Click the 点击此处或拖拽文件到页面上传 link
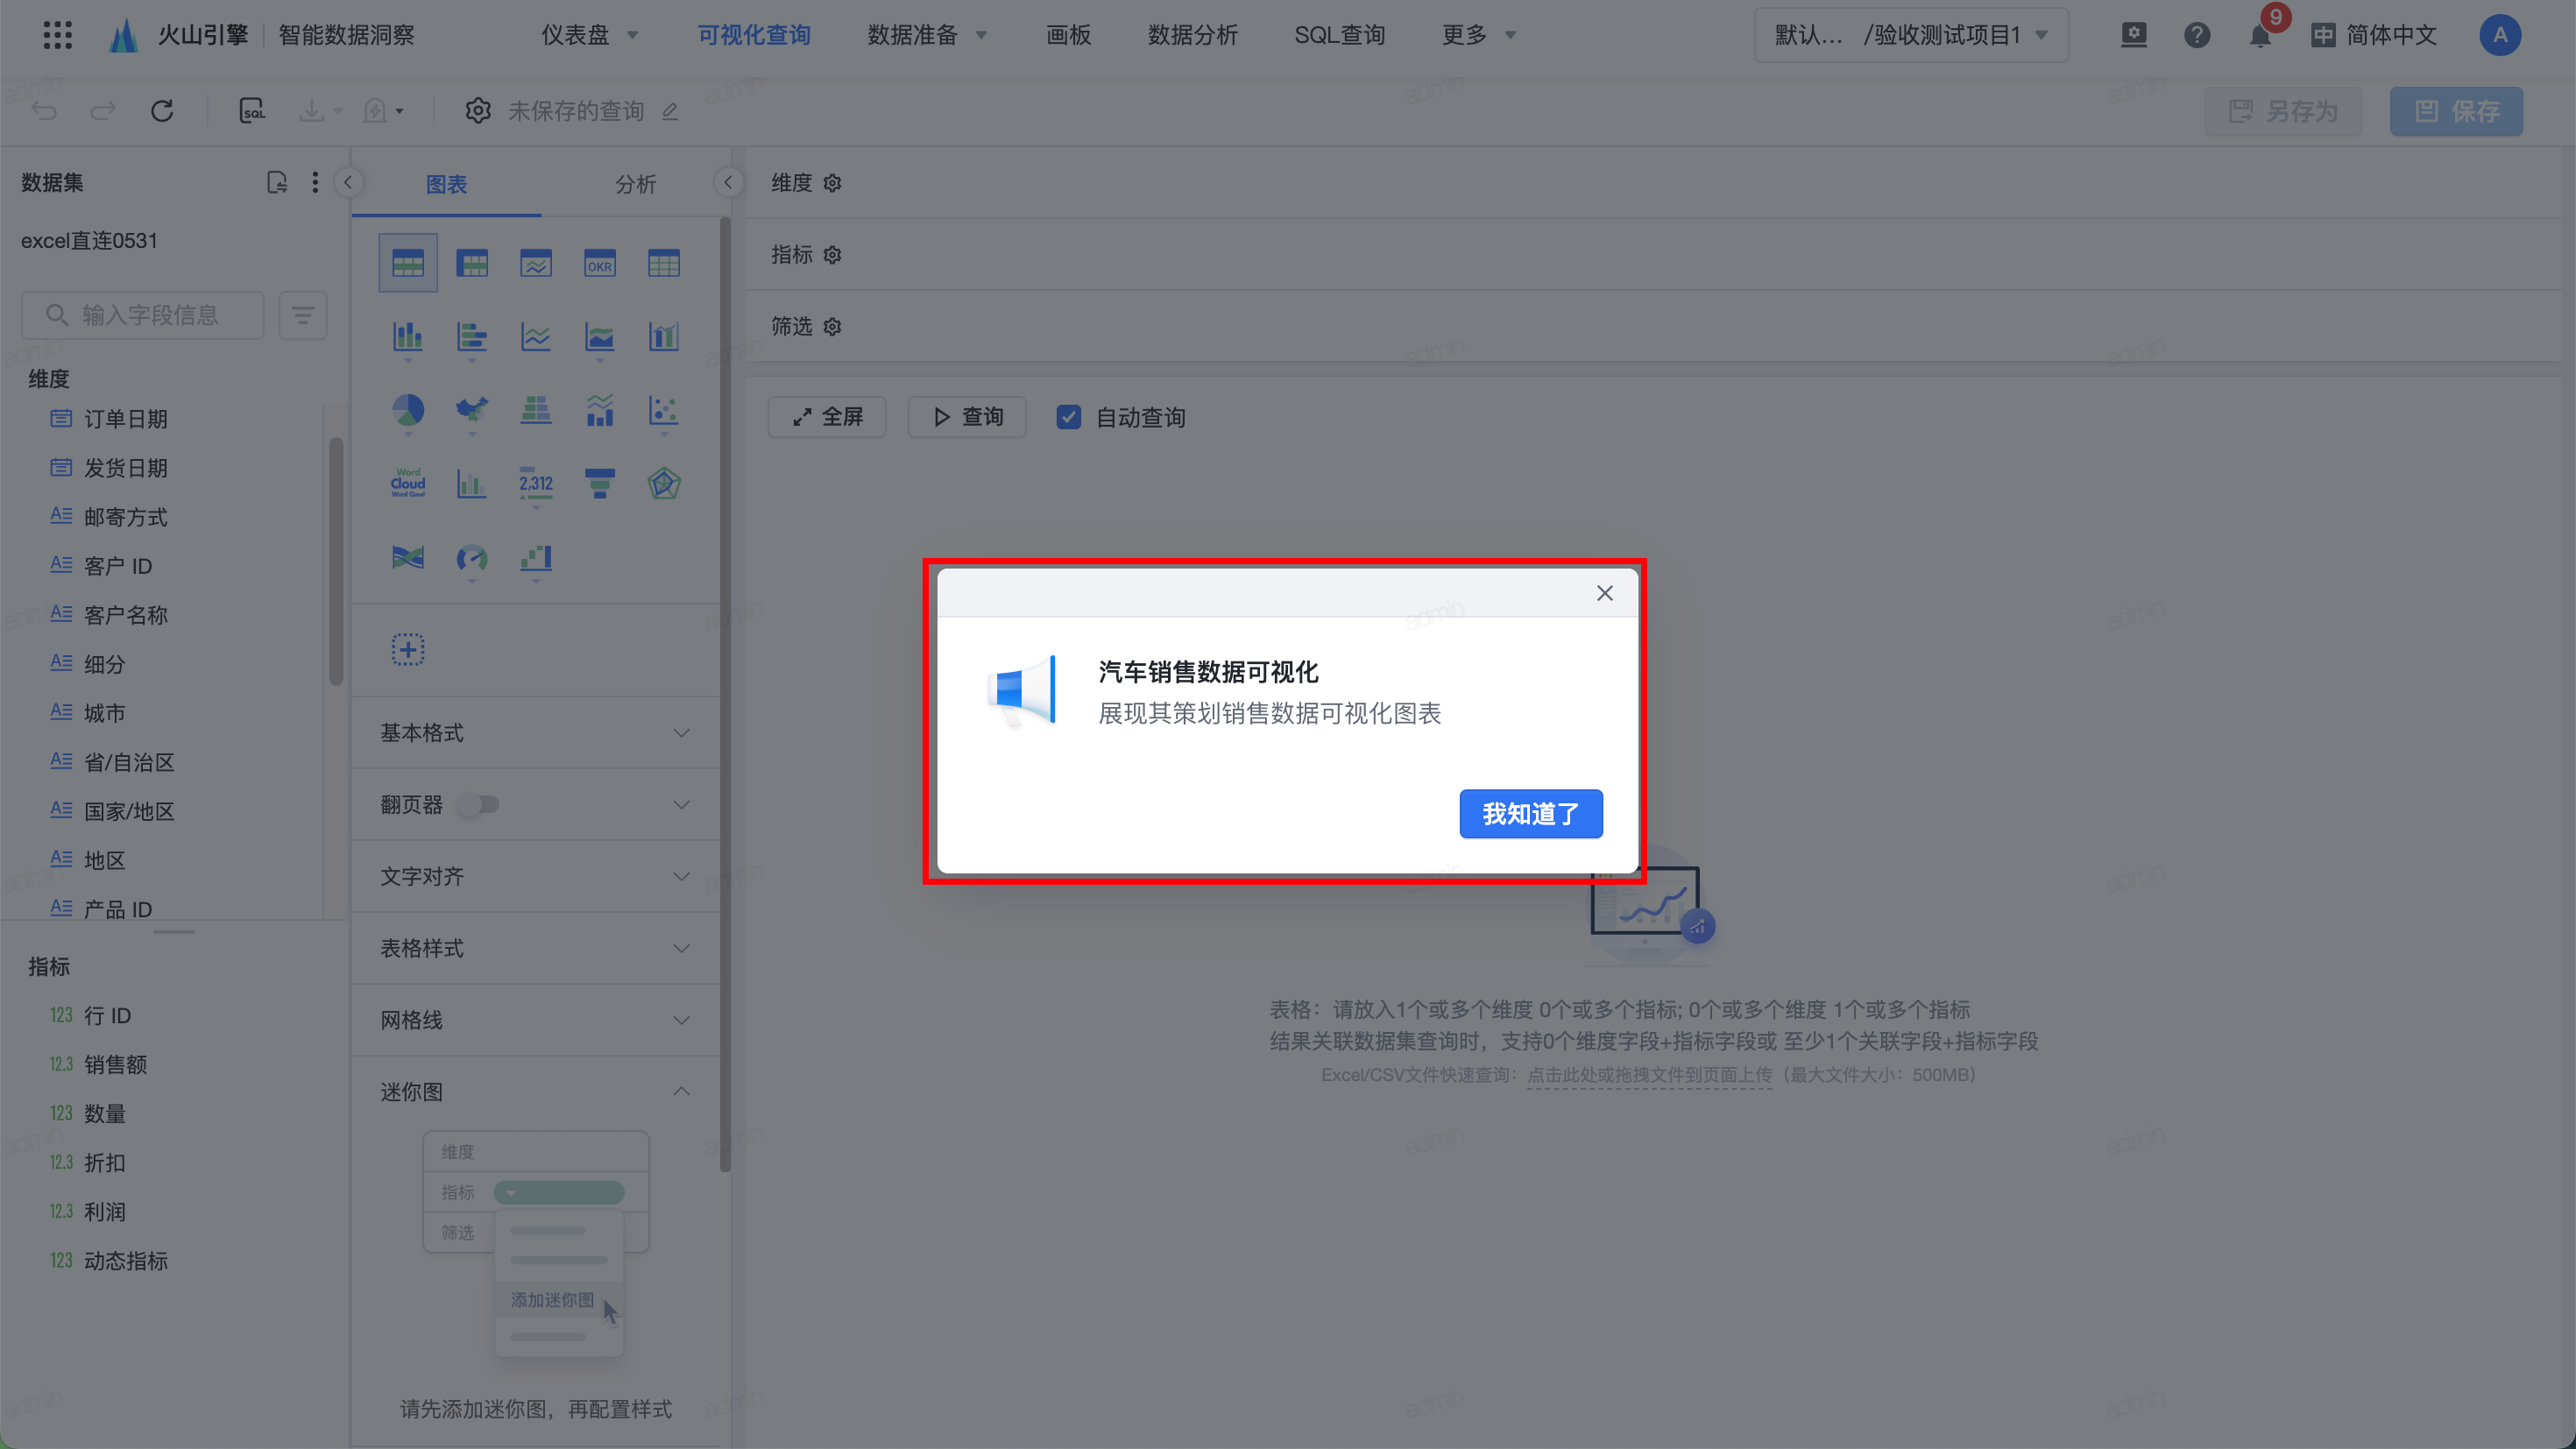Screen dimensions: 2576x1449 click(x=1649, y=1075)
